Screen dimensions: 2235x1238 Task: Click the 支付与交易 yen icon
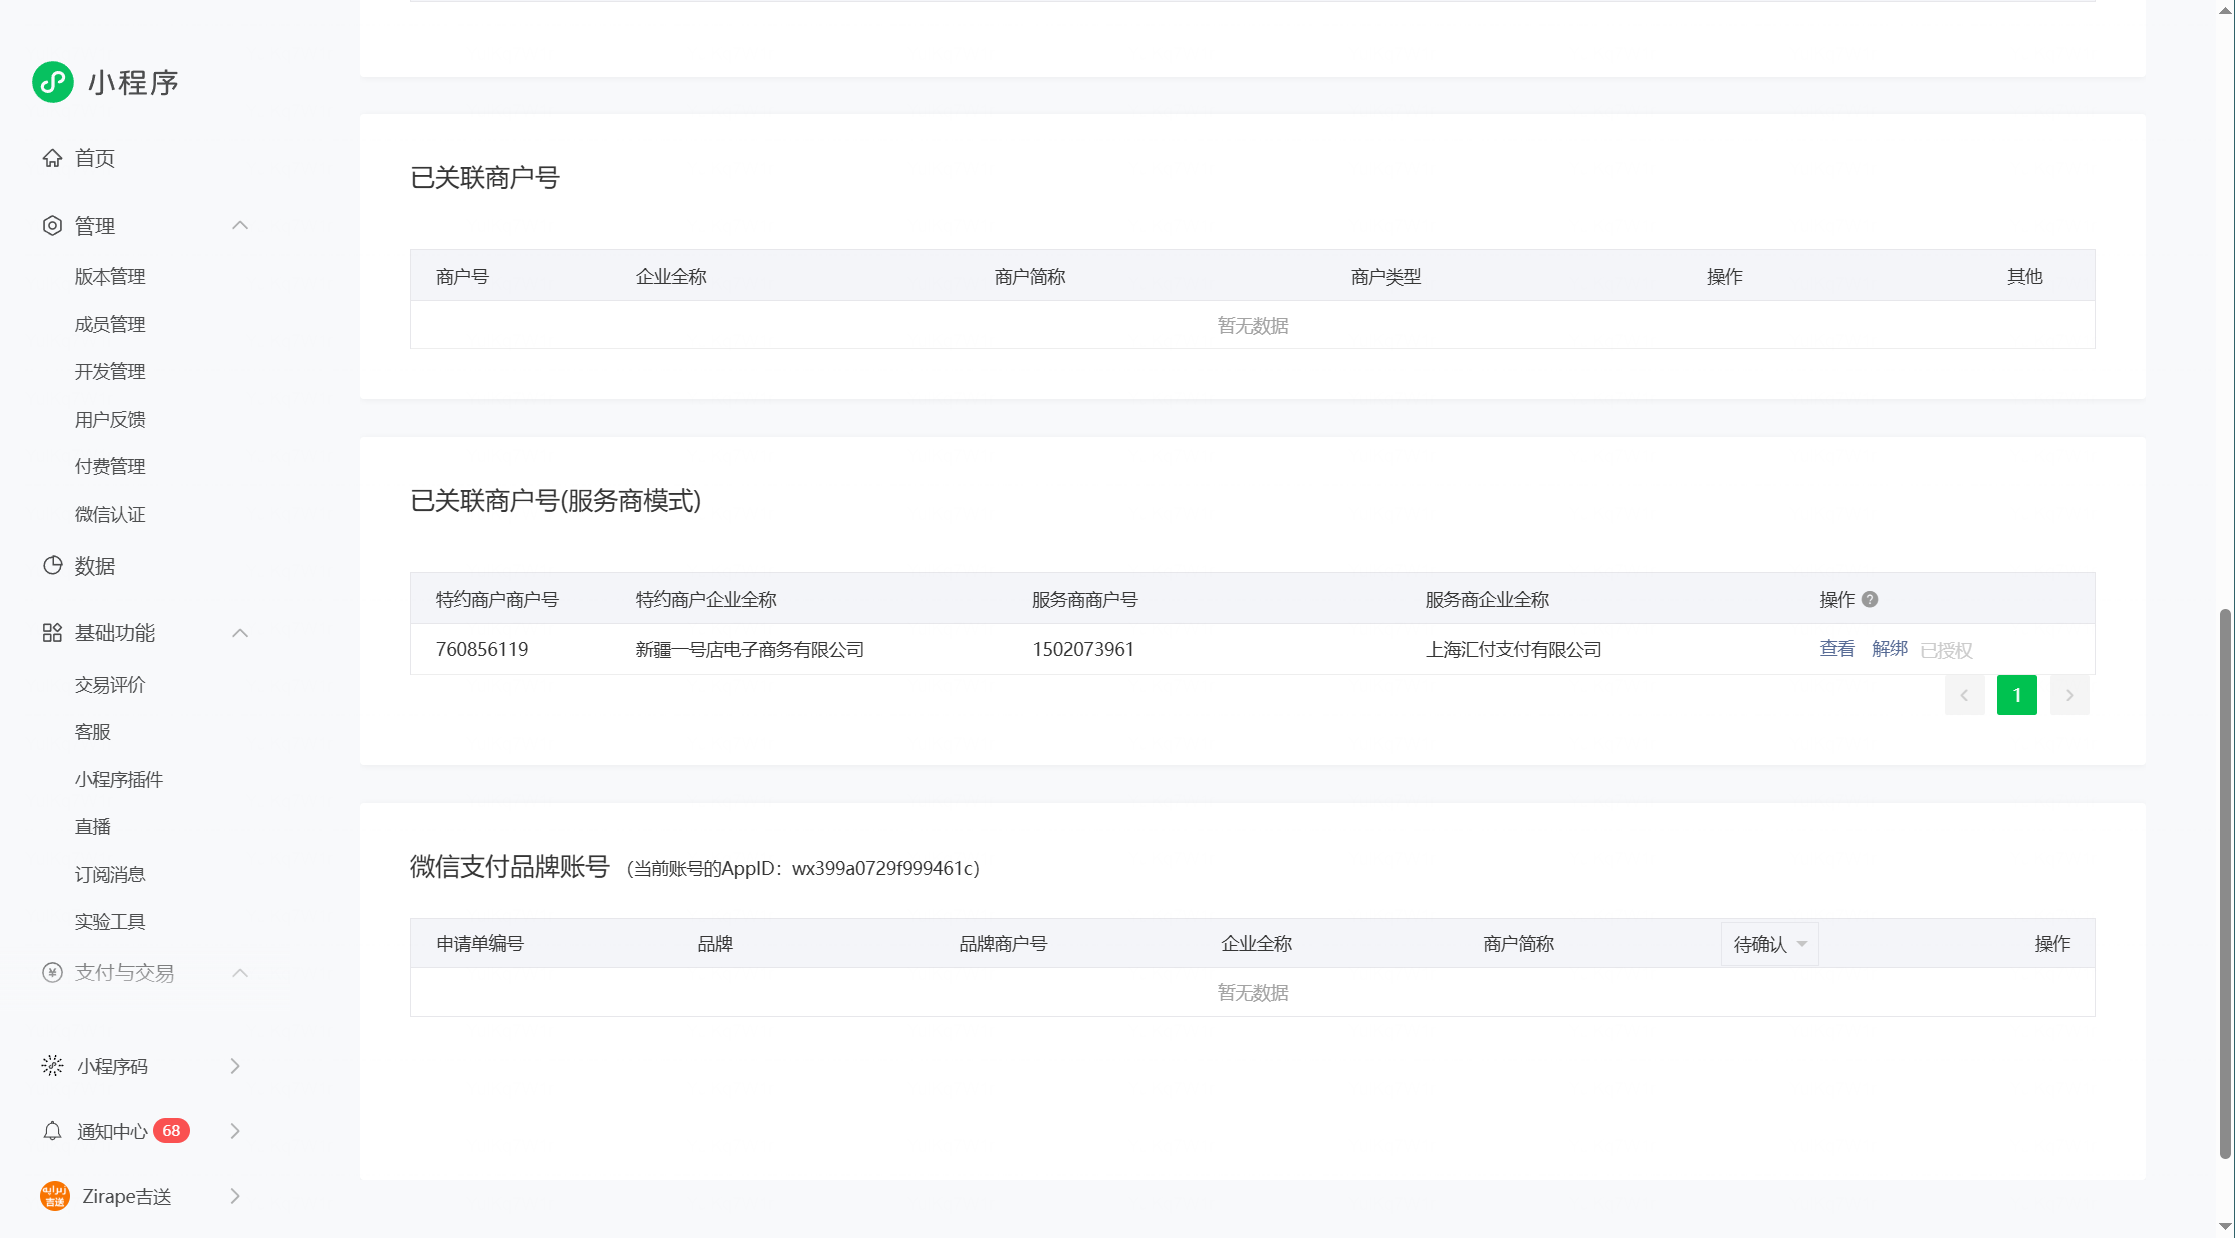click(52, 973)
